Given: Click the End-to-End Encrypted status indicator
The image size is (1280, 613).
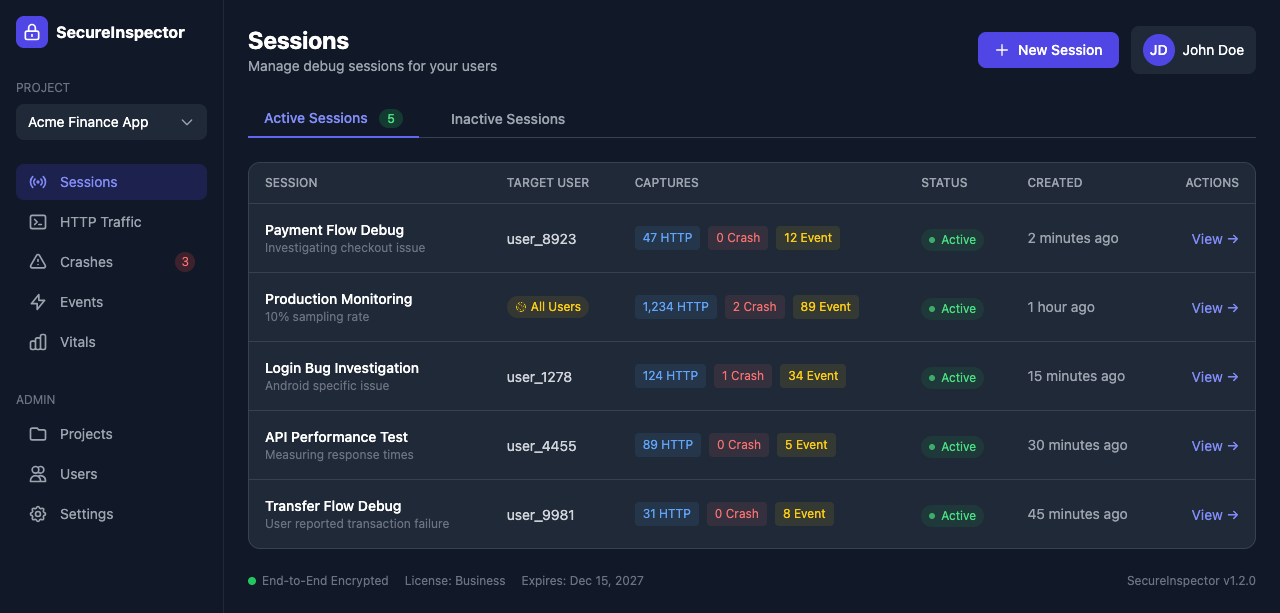Looking at the screenshot, I should pos(318,581).
